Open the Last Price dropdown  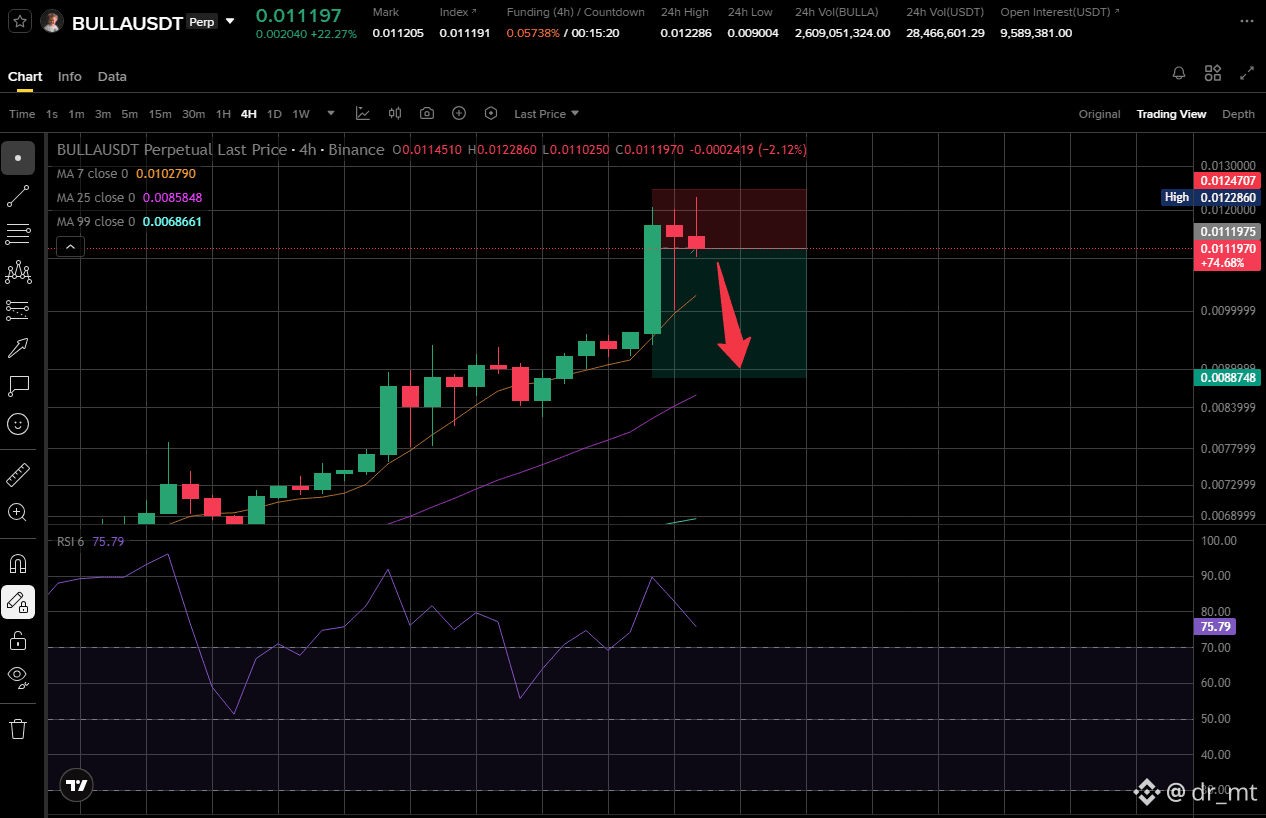point(547,114)
